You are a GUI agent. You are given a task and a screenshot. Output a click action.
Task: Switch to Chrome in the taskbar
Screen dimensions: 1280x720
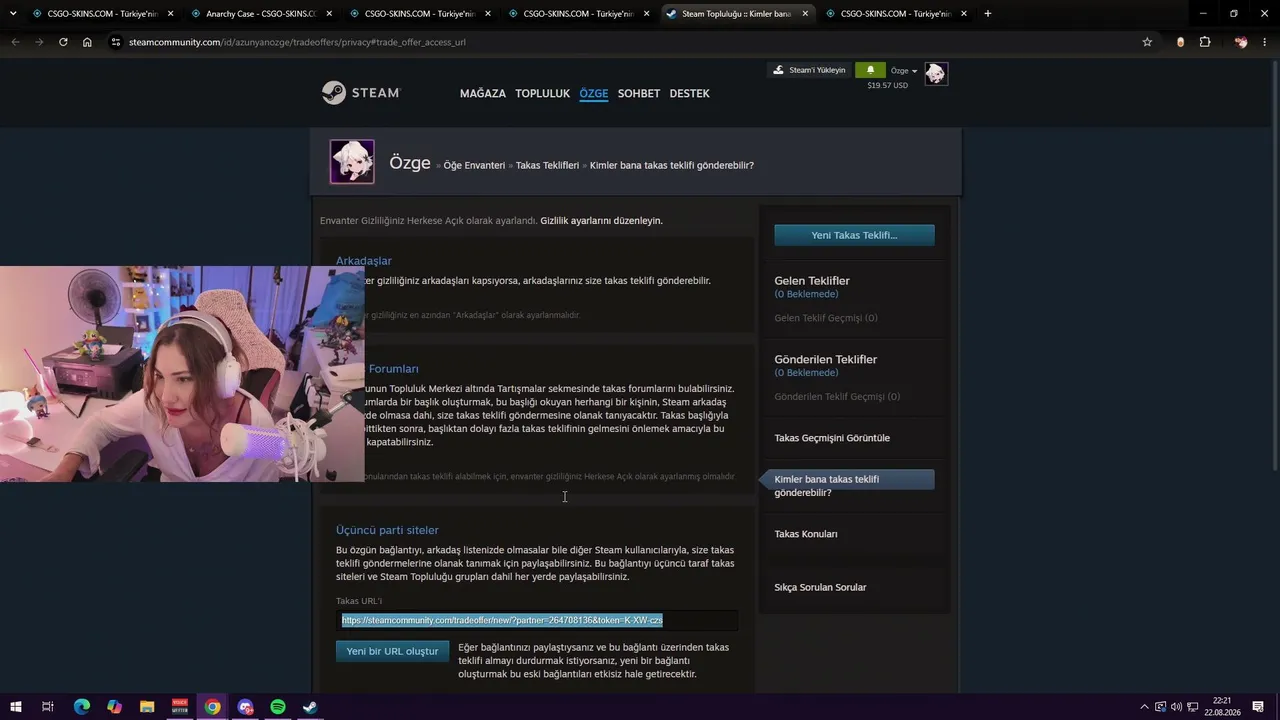213,707
